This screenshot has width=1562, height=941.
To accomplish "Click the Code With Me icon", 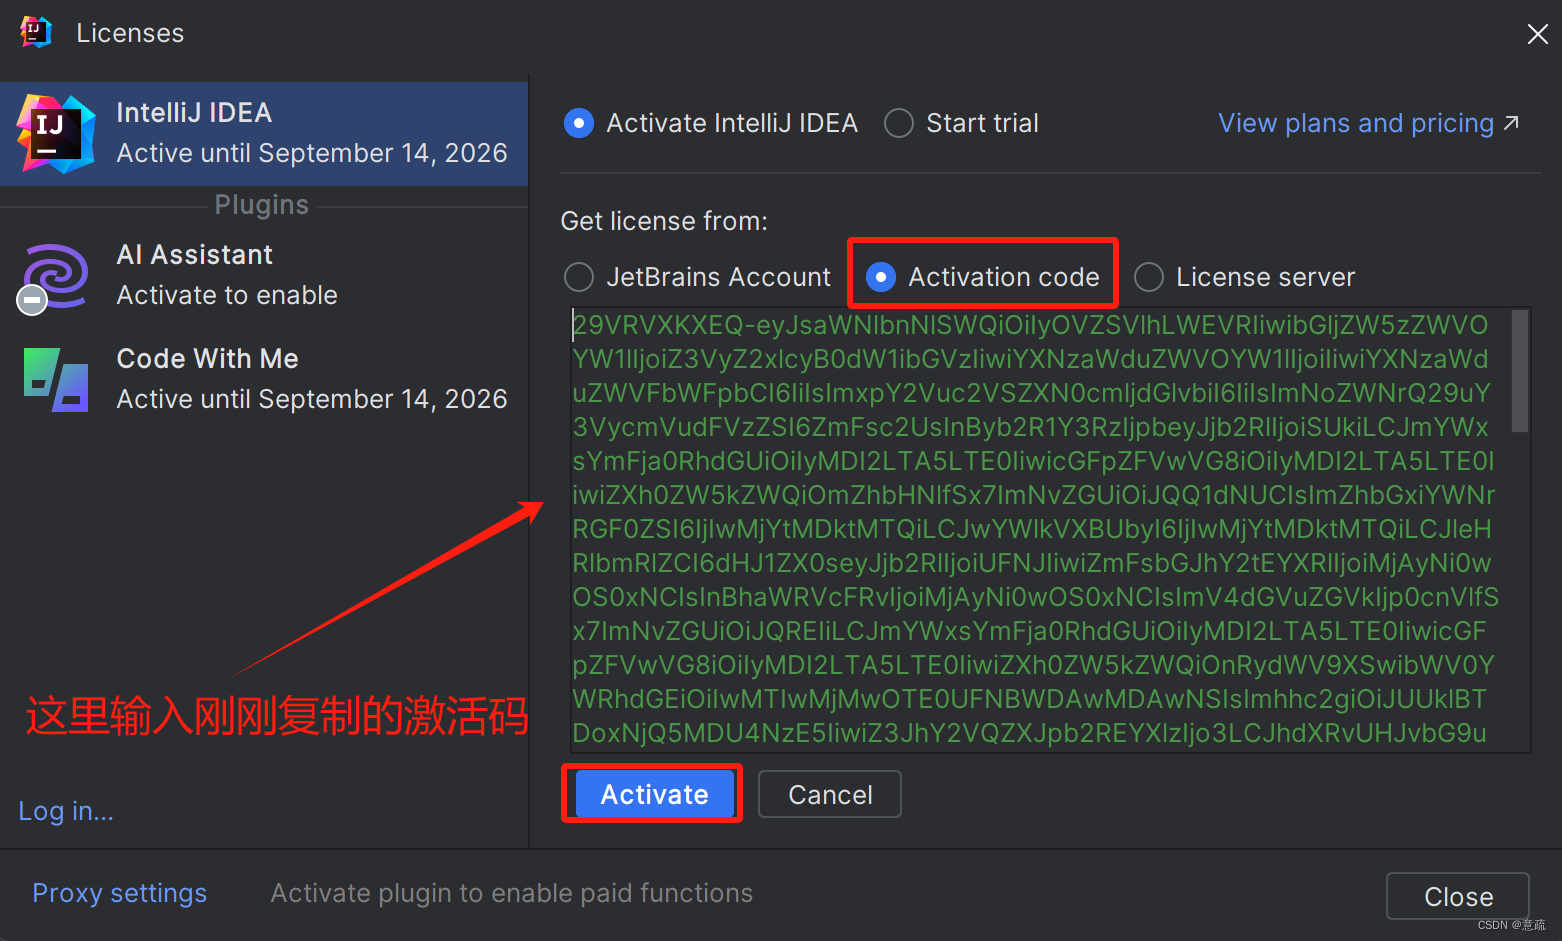I will click(x=56, y=379).
